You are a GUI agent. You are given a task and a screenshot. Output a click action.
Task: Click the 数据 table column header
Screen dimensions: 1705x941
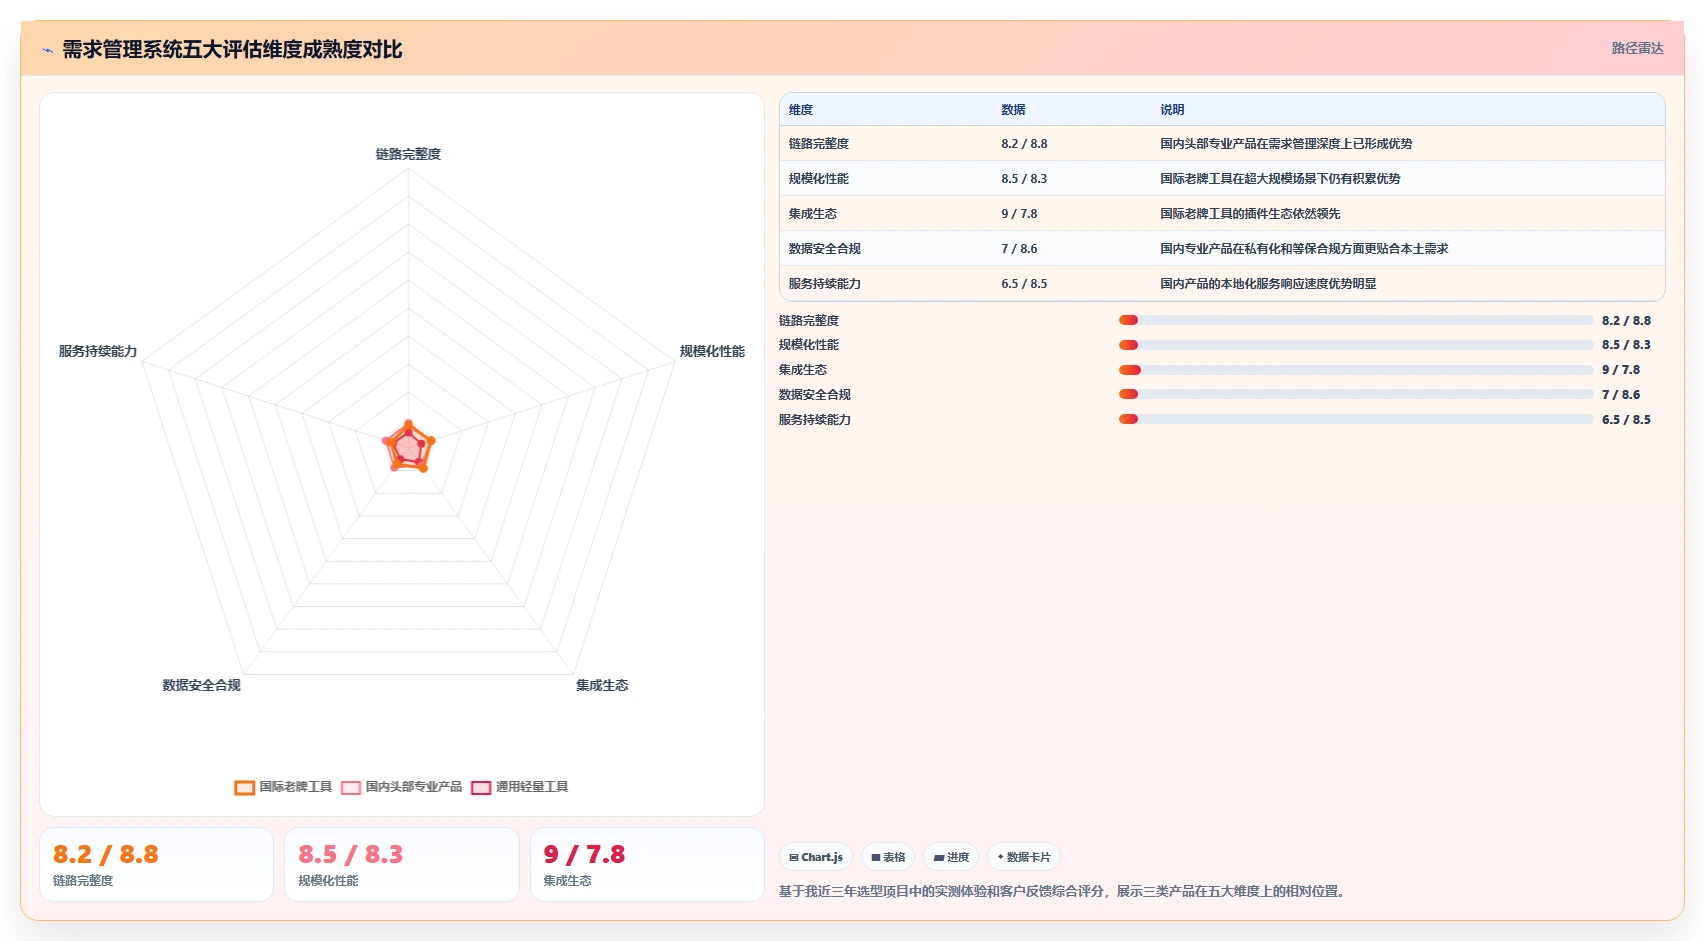coord(1013,110)
